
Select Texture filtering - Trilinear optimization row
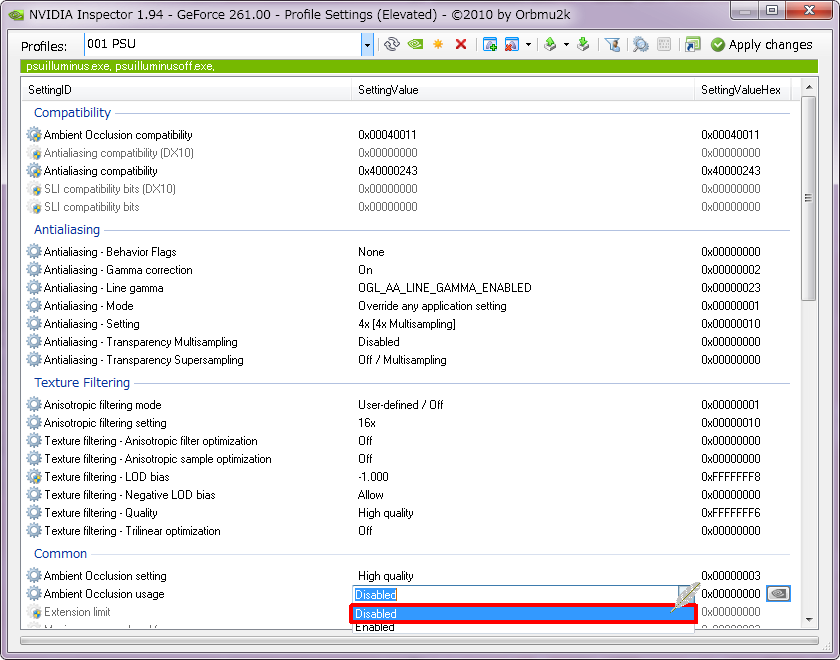pyautogui.click(x=132, y=531)
